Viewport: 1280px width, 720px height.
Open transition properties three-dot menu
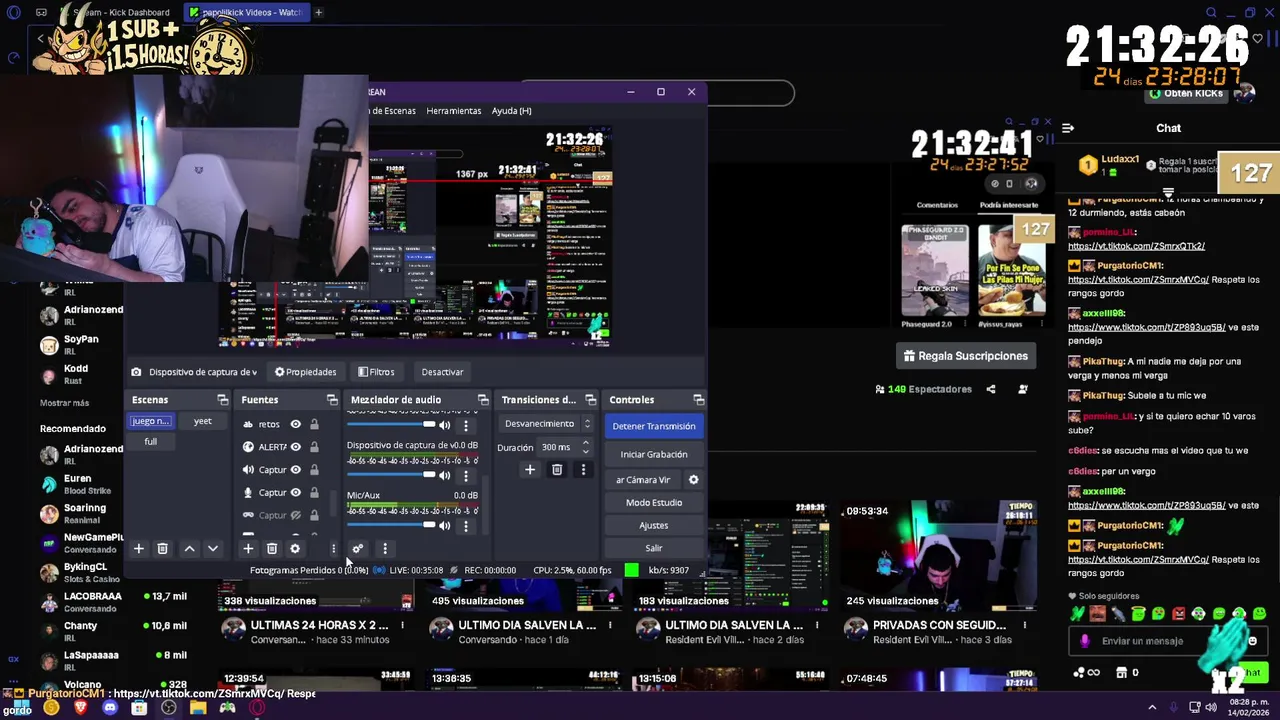pyautogui.click(x=583, y=470)
